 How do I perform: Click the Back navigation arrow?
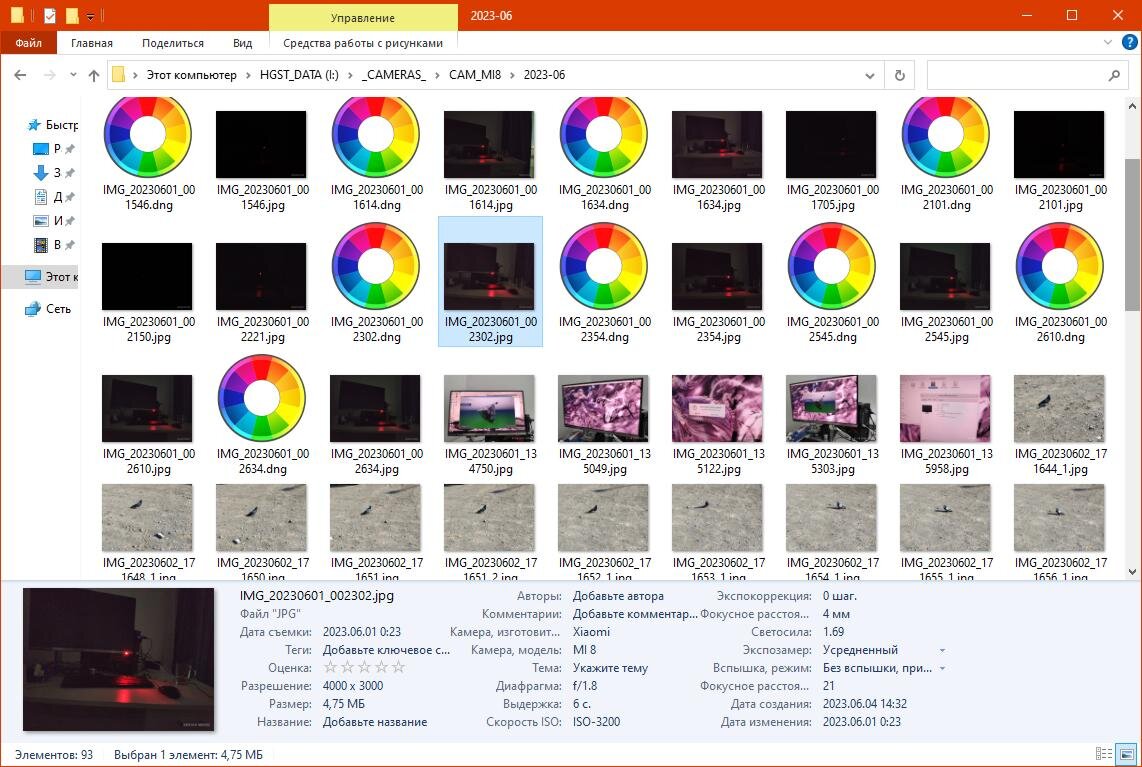point(20,75)
